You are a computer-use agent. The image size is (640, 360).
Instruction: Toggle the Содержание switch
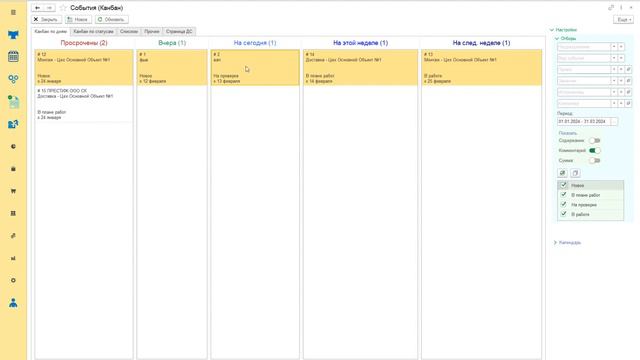594,140
